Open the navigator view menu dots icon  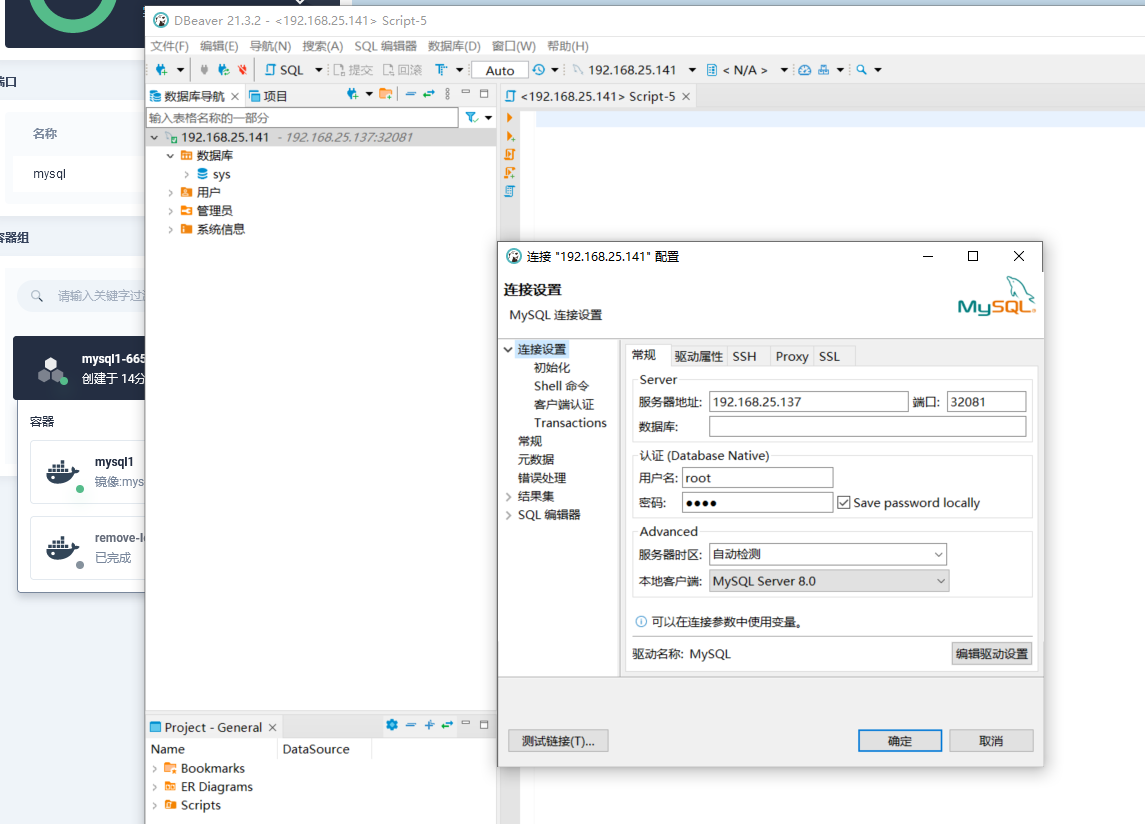(x=448, y=94)
